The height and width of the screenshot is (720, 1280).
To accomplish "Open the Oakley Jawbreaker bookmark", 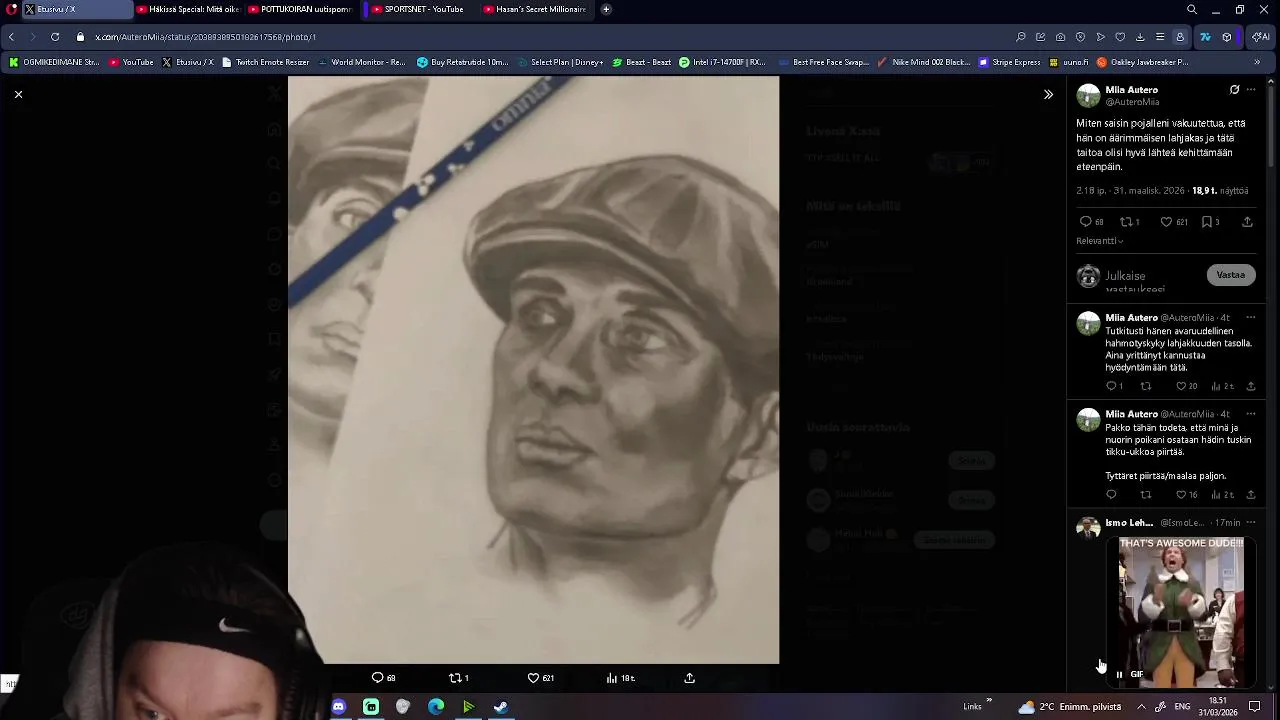I will click(x=1143, y=62).
